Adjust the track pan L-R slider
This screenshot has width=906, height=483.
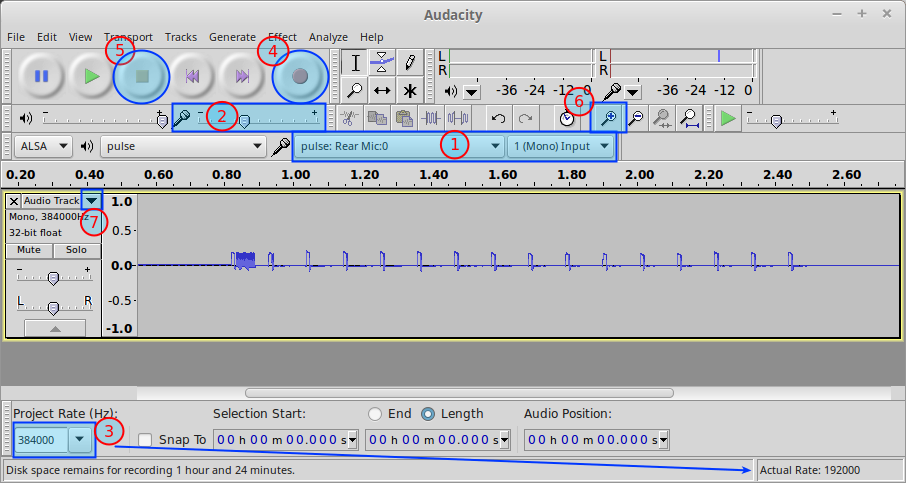54,305
